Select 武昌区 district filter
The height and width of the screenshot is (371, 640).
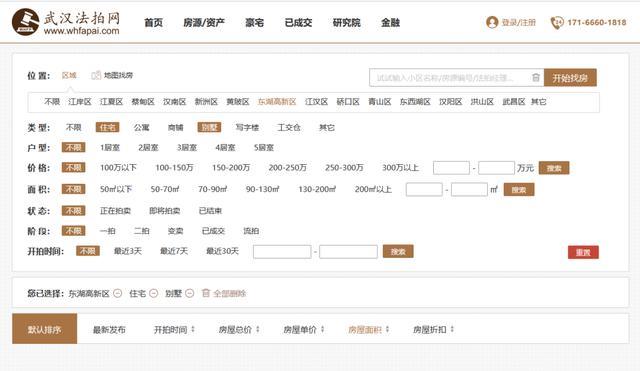(513, 102)
